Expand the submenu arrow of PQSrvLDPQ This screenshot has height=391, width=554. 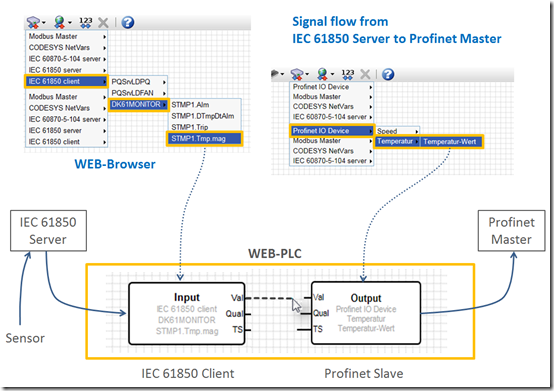coord(164,82)
